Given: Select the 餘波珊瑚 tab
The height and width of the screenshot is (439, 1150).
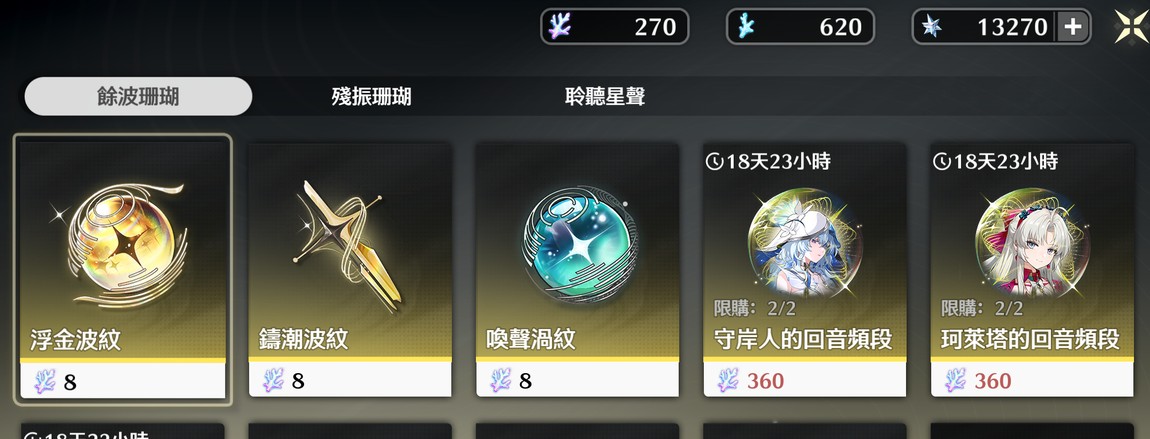Looking at the screenshot, I should click(x=138, y=97).
